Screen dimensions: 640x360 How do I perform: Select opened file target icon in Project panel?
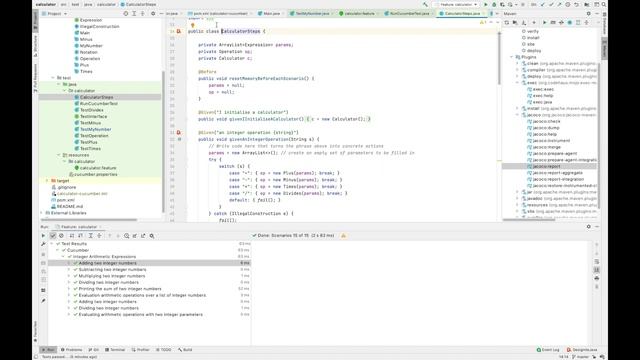pyautogui.click(x=126, y=13)
